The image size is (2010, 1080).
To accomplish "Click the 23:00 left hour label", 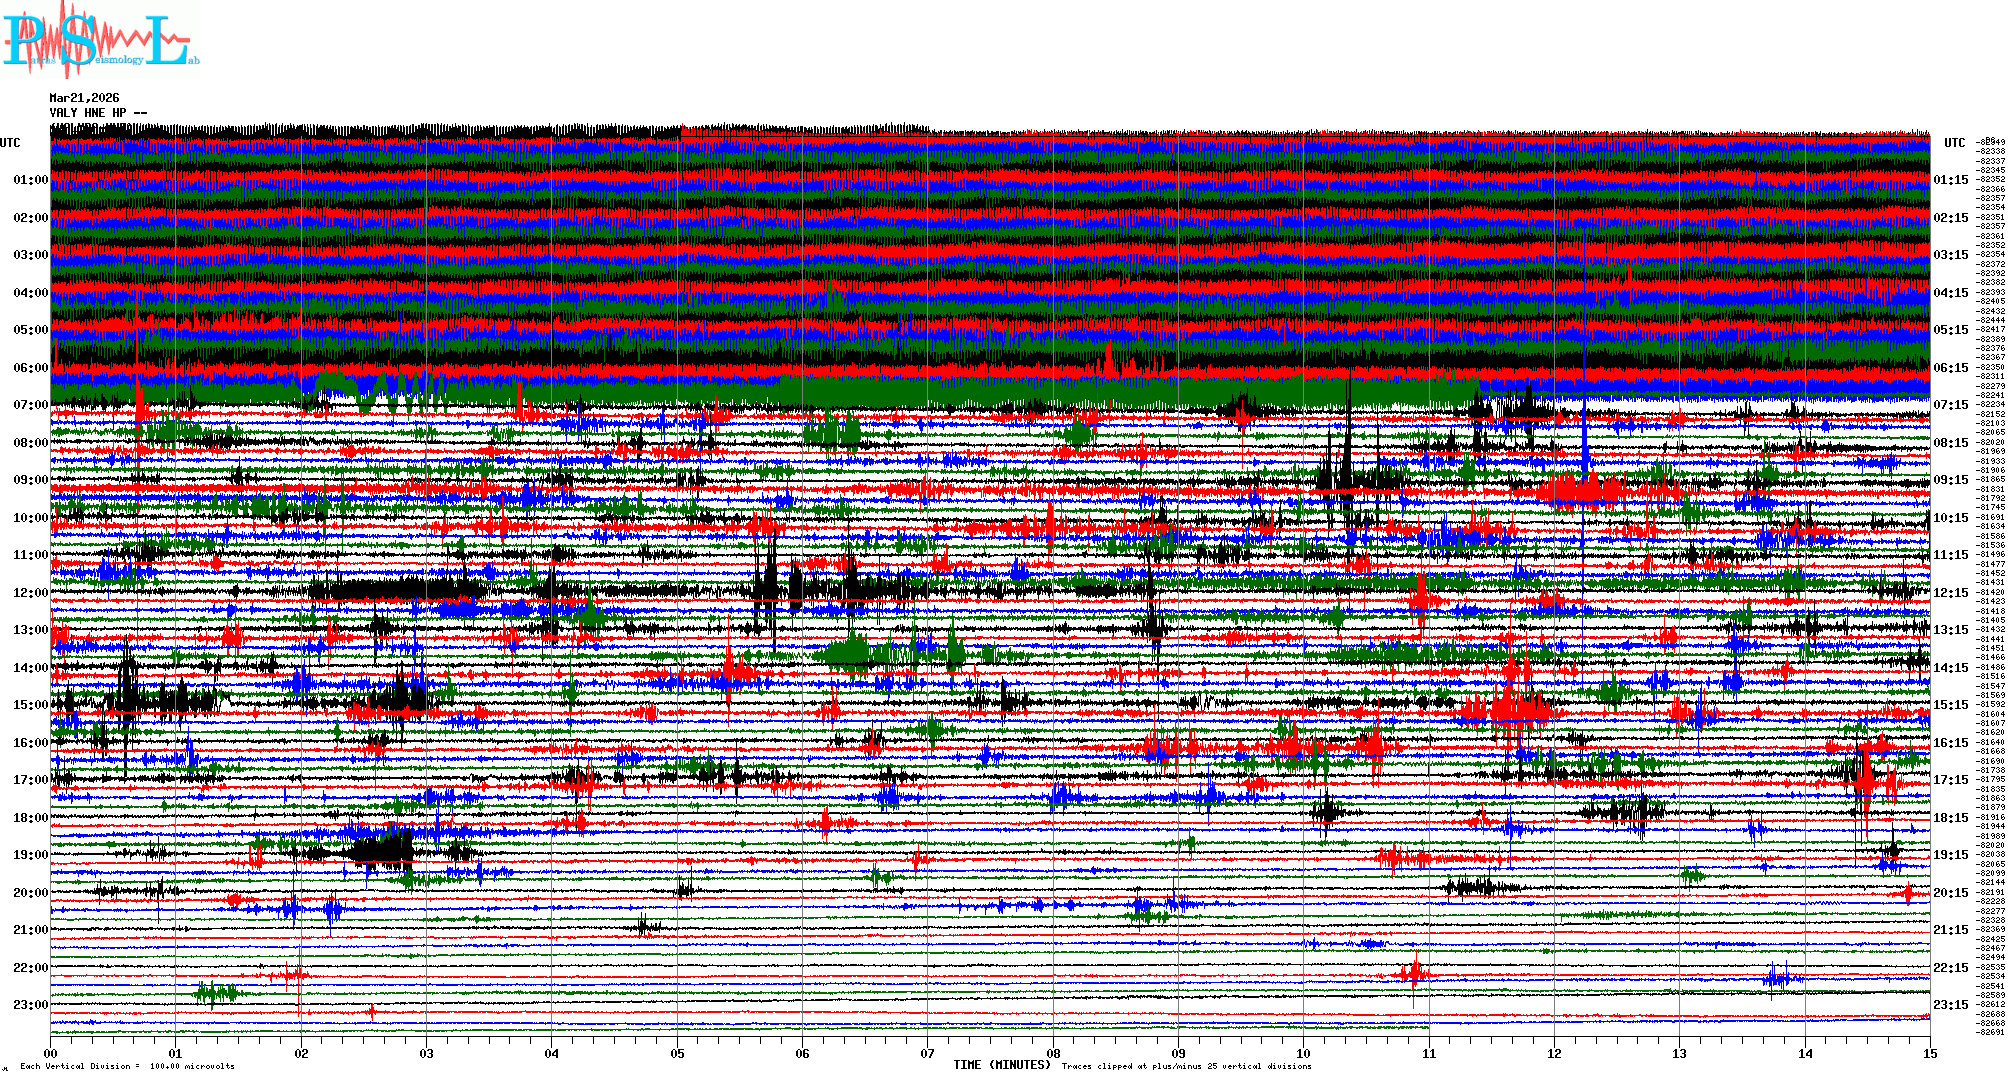I will [x=30, y=1005].
